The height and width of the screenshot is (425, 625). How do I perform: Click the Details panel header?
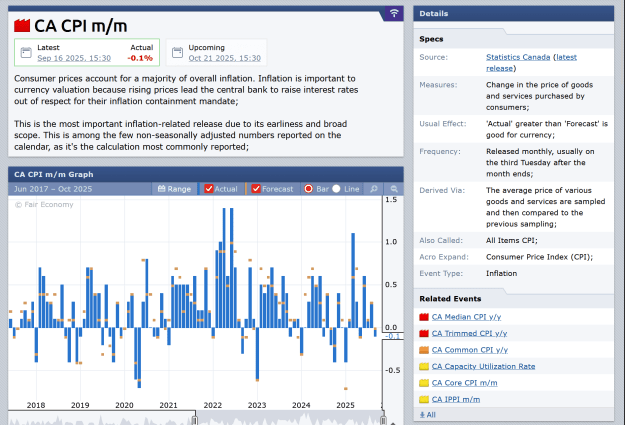coord(513,14)
